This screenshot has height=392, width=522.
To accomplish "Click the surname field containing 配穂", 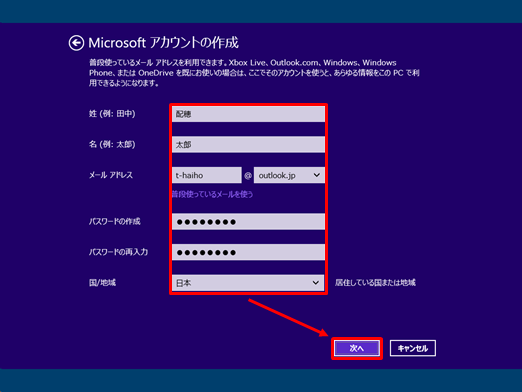I will [248, 114].
